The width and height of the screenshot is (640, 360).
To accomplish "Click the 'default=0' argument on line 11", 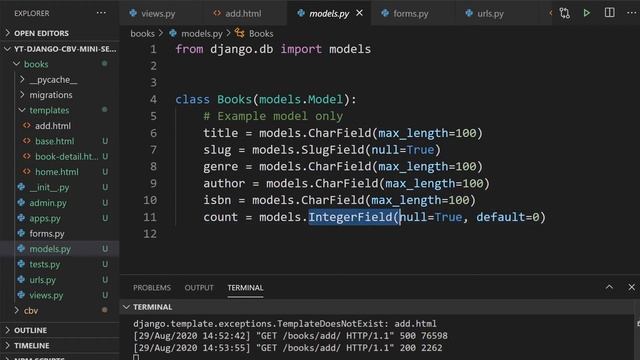I will pyautogui.click(x=507, y=217).
